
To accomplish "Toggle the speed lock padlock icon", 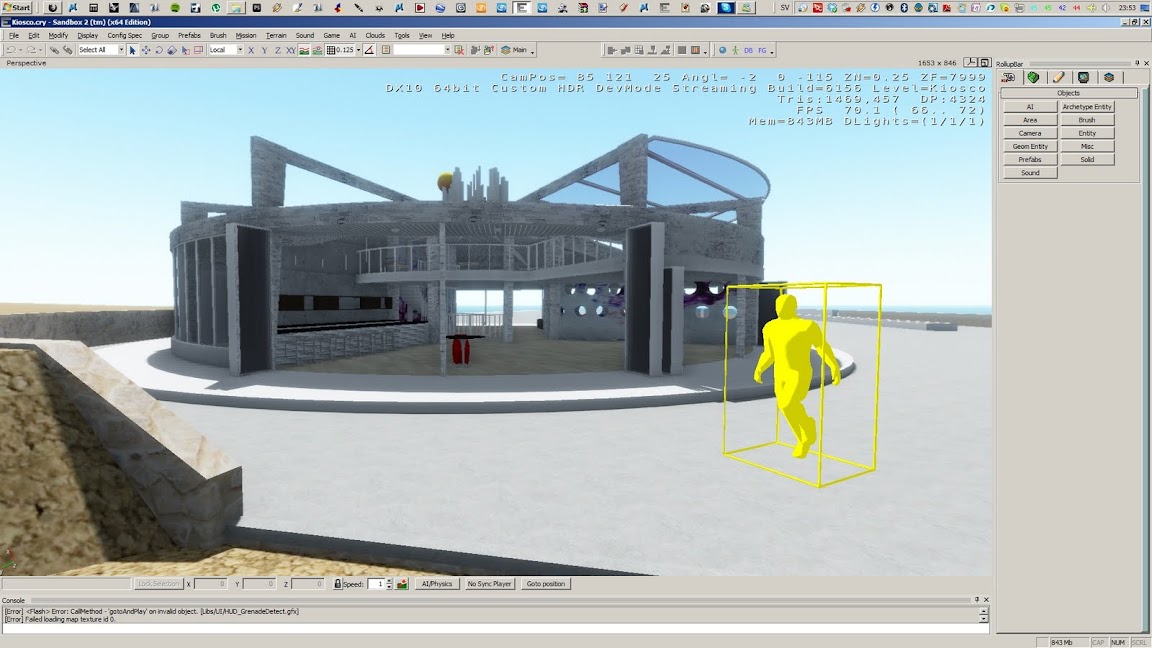I will 337,584.
